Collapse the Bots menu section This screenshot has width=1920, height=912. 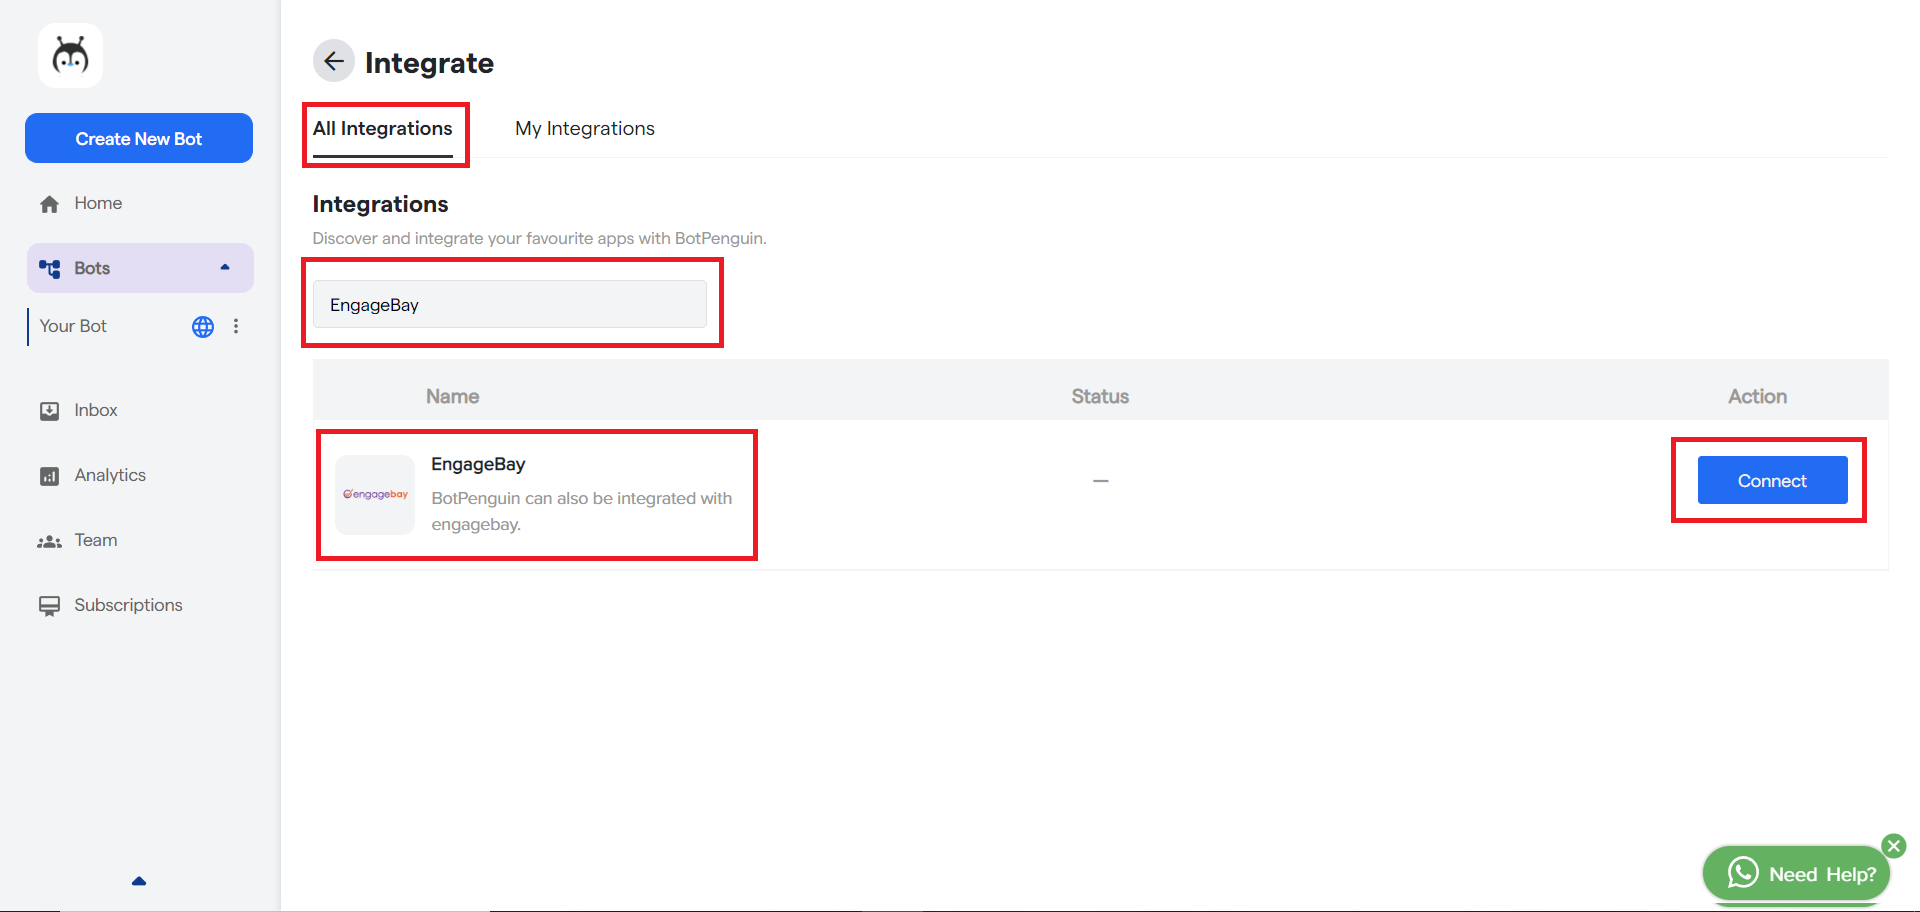coord(225,268)
